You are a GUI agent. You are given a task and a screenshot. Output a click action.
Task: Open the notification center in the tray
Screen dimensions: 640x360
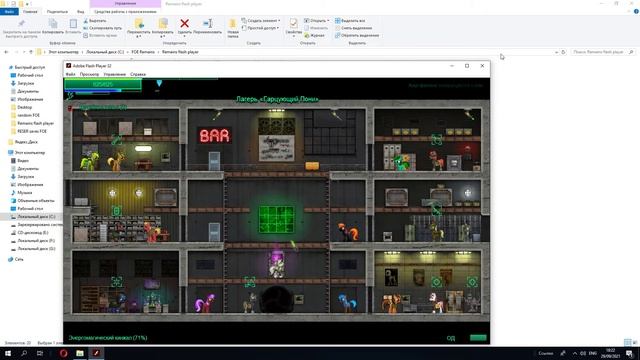(629, 353)
